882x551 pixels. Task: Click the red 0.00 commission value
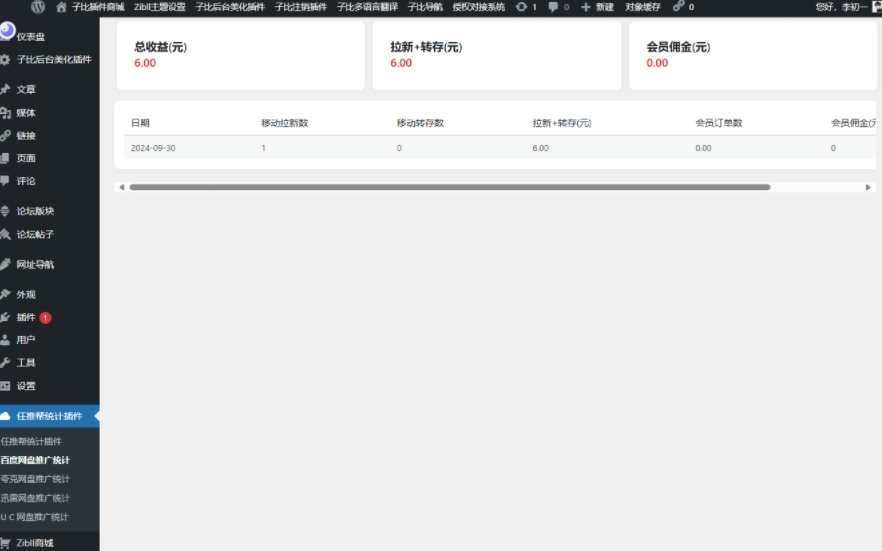click(x=657, y=63)
